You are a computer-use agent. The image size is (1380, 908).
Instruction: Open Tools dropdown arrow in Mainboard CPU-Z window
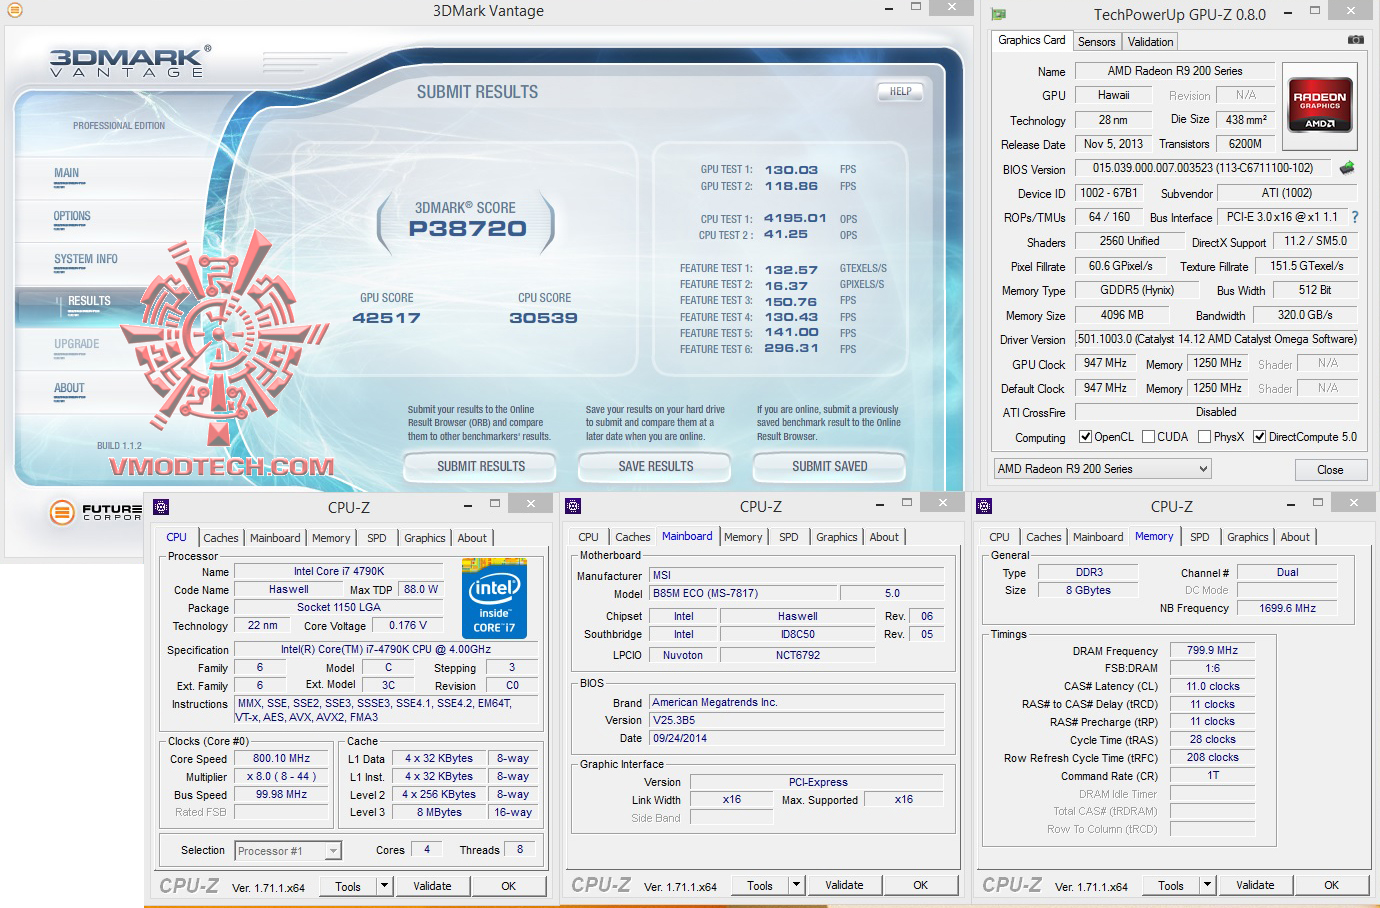[x=797, y=885]
